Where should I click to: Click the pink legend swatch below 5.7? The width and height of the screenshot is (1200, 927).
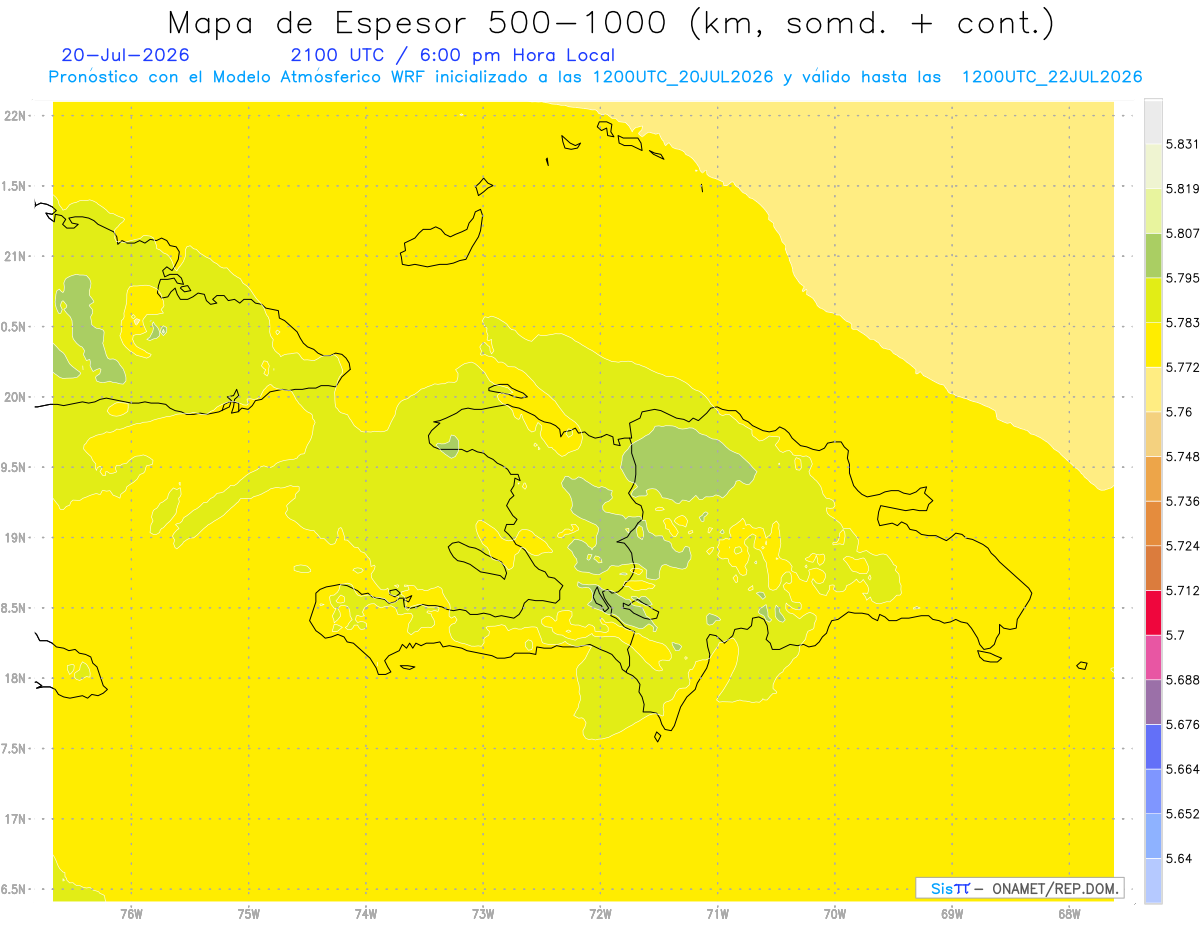pos(1153,657)
